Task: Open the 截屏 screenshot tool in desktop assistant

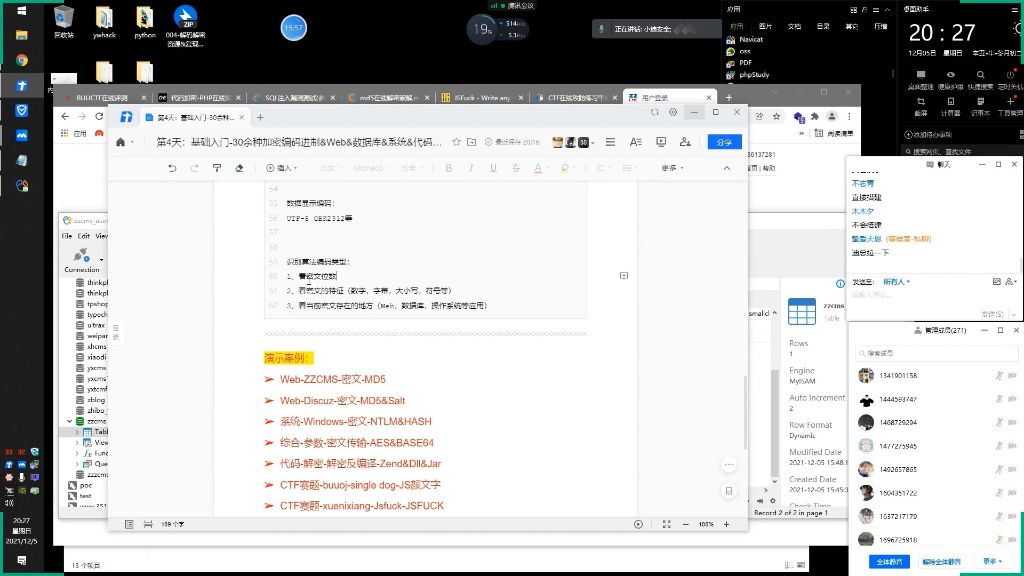Action: [921, 105]
